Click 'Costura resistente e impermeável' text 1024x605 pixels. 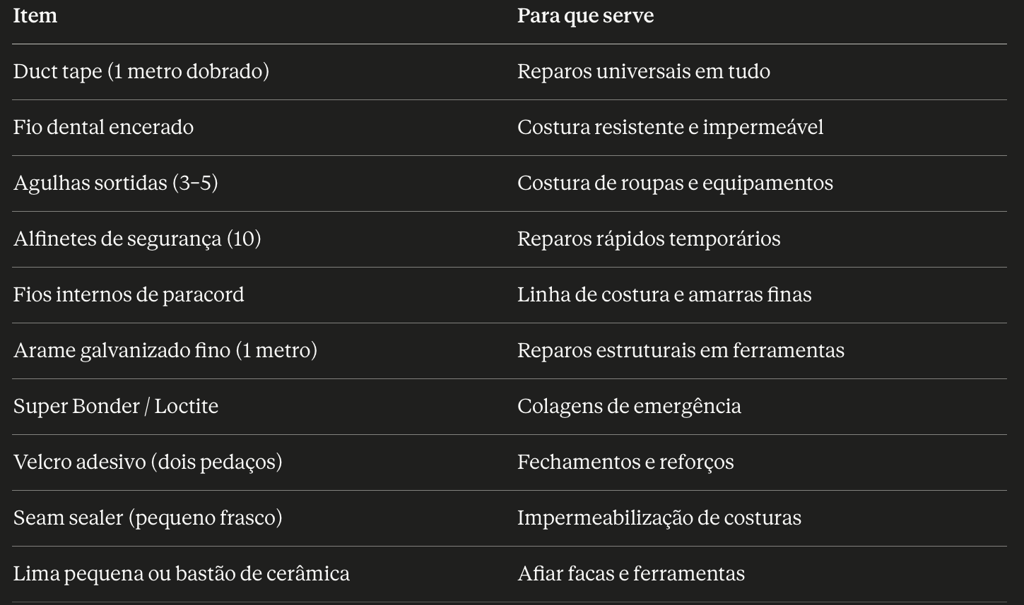pos(670,127)
